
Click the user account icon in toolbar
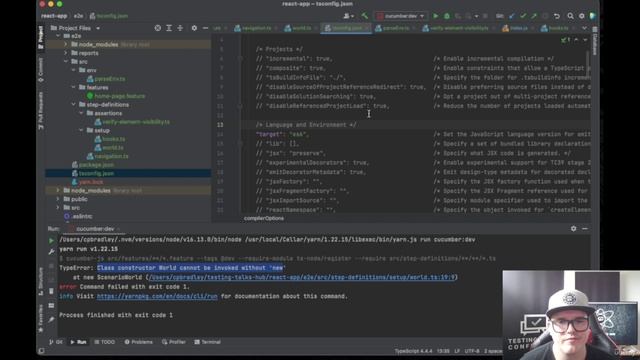[x=348, y=16]
